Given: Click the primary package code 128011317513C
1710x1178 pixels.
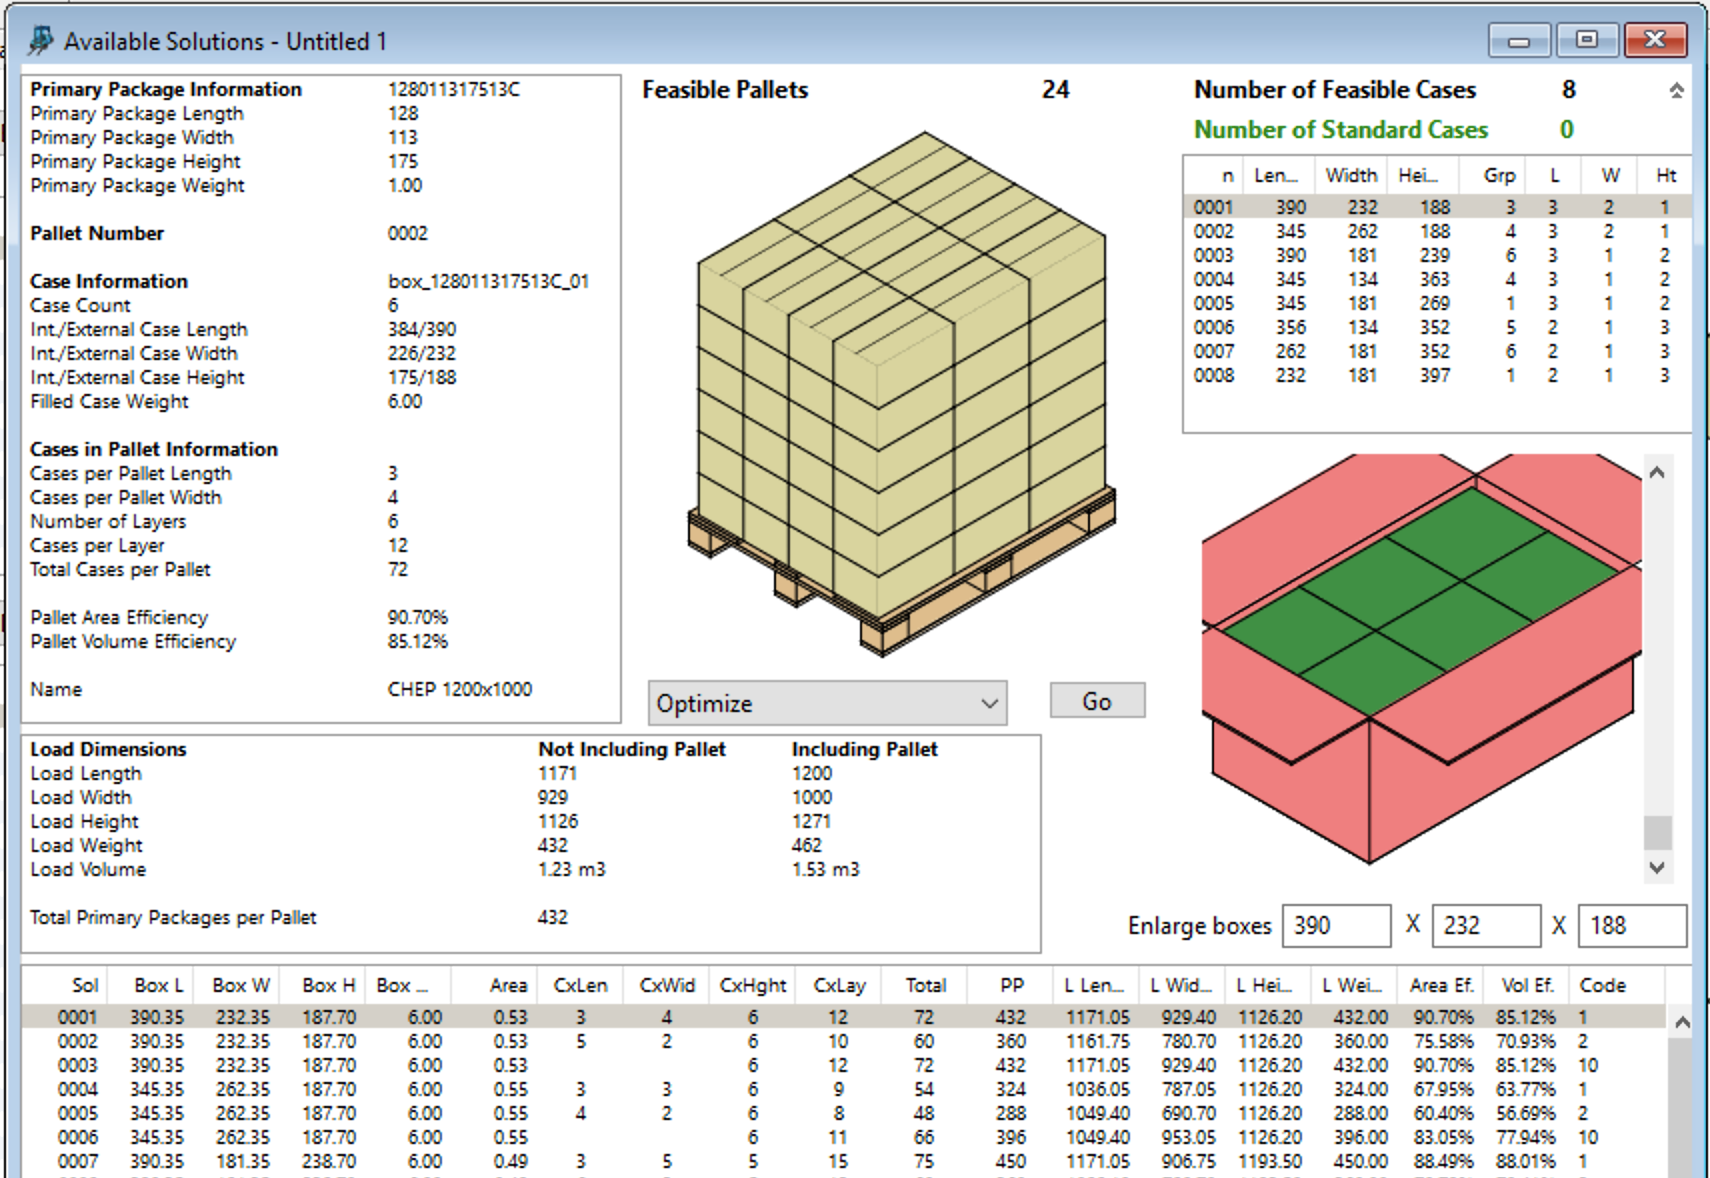Looking at the screenshot, I should [x=454, y=89].
